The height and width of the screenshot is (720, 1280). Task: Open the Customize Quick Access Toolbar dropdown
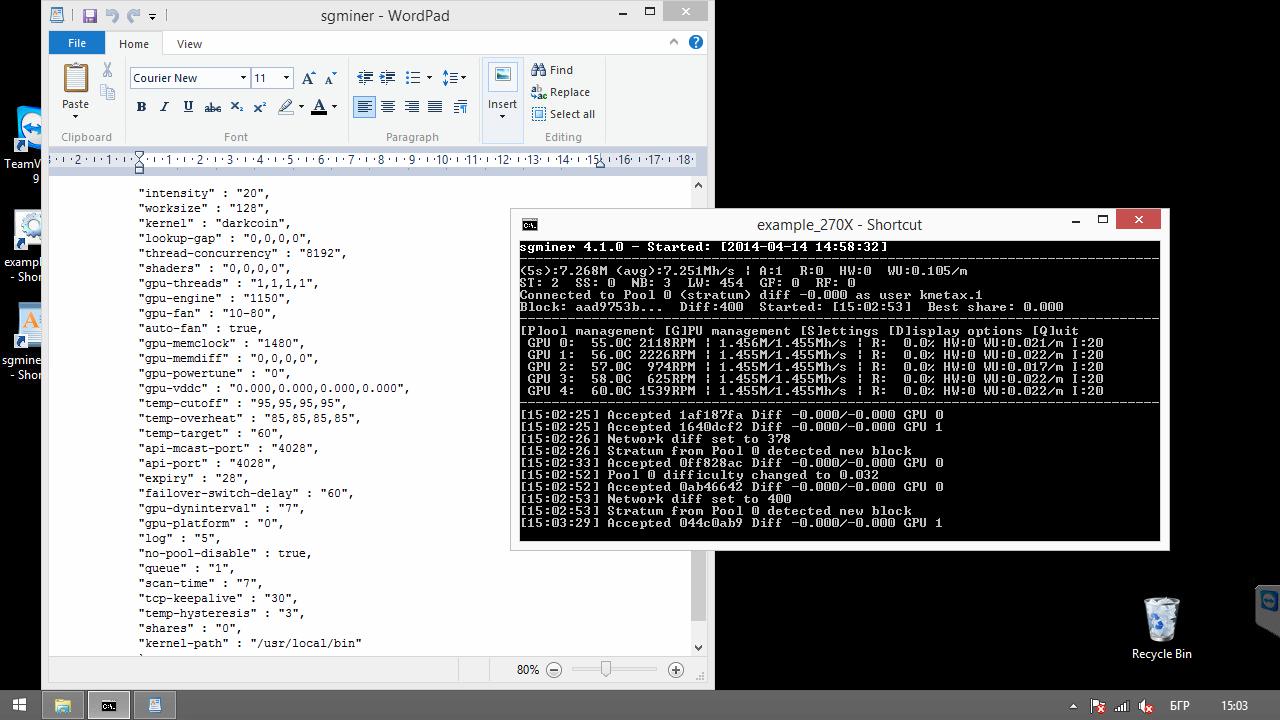[x=152, y=16]
